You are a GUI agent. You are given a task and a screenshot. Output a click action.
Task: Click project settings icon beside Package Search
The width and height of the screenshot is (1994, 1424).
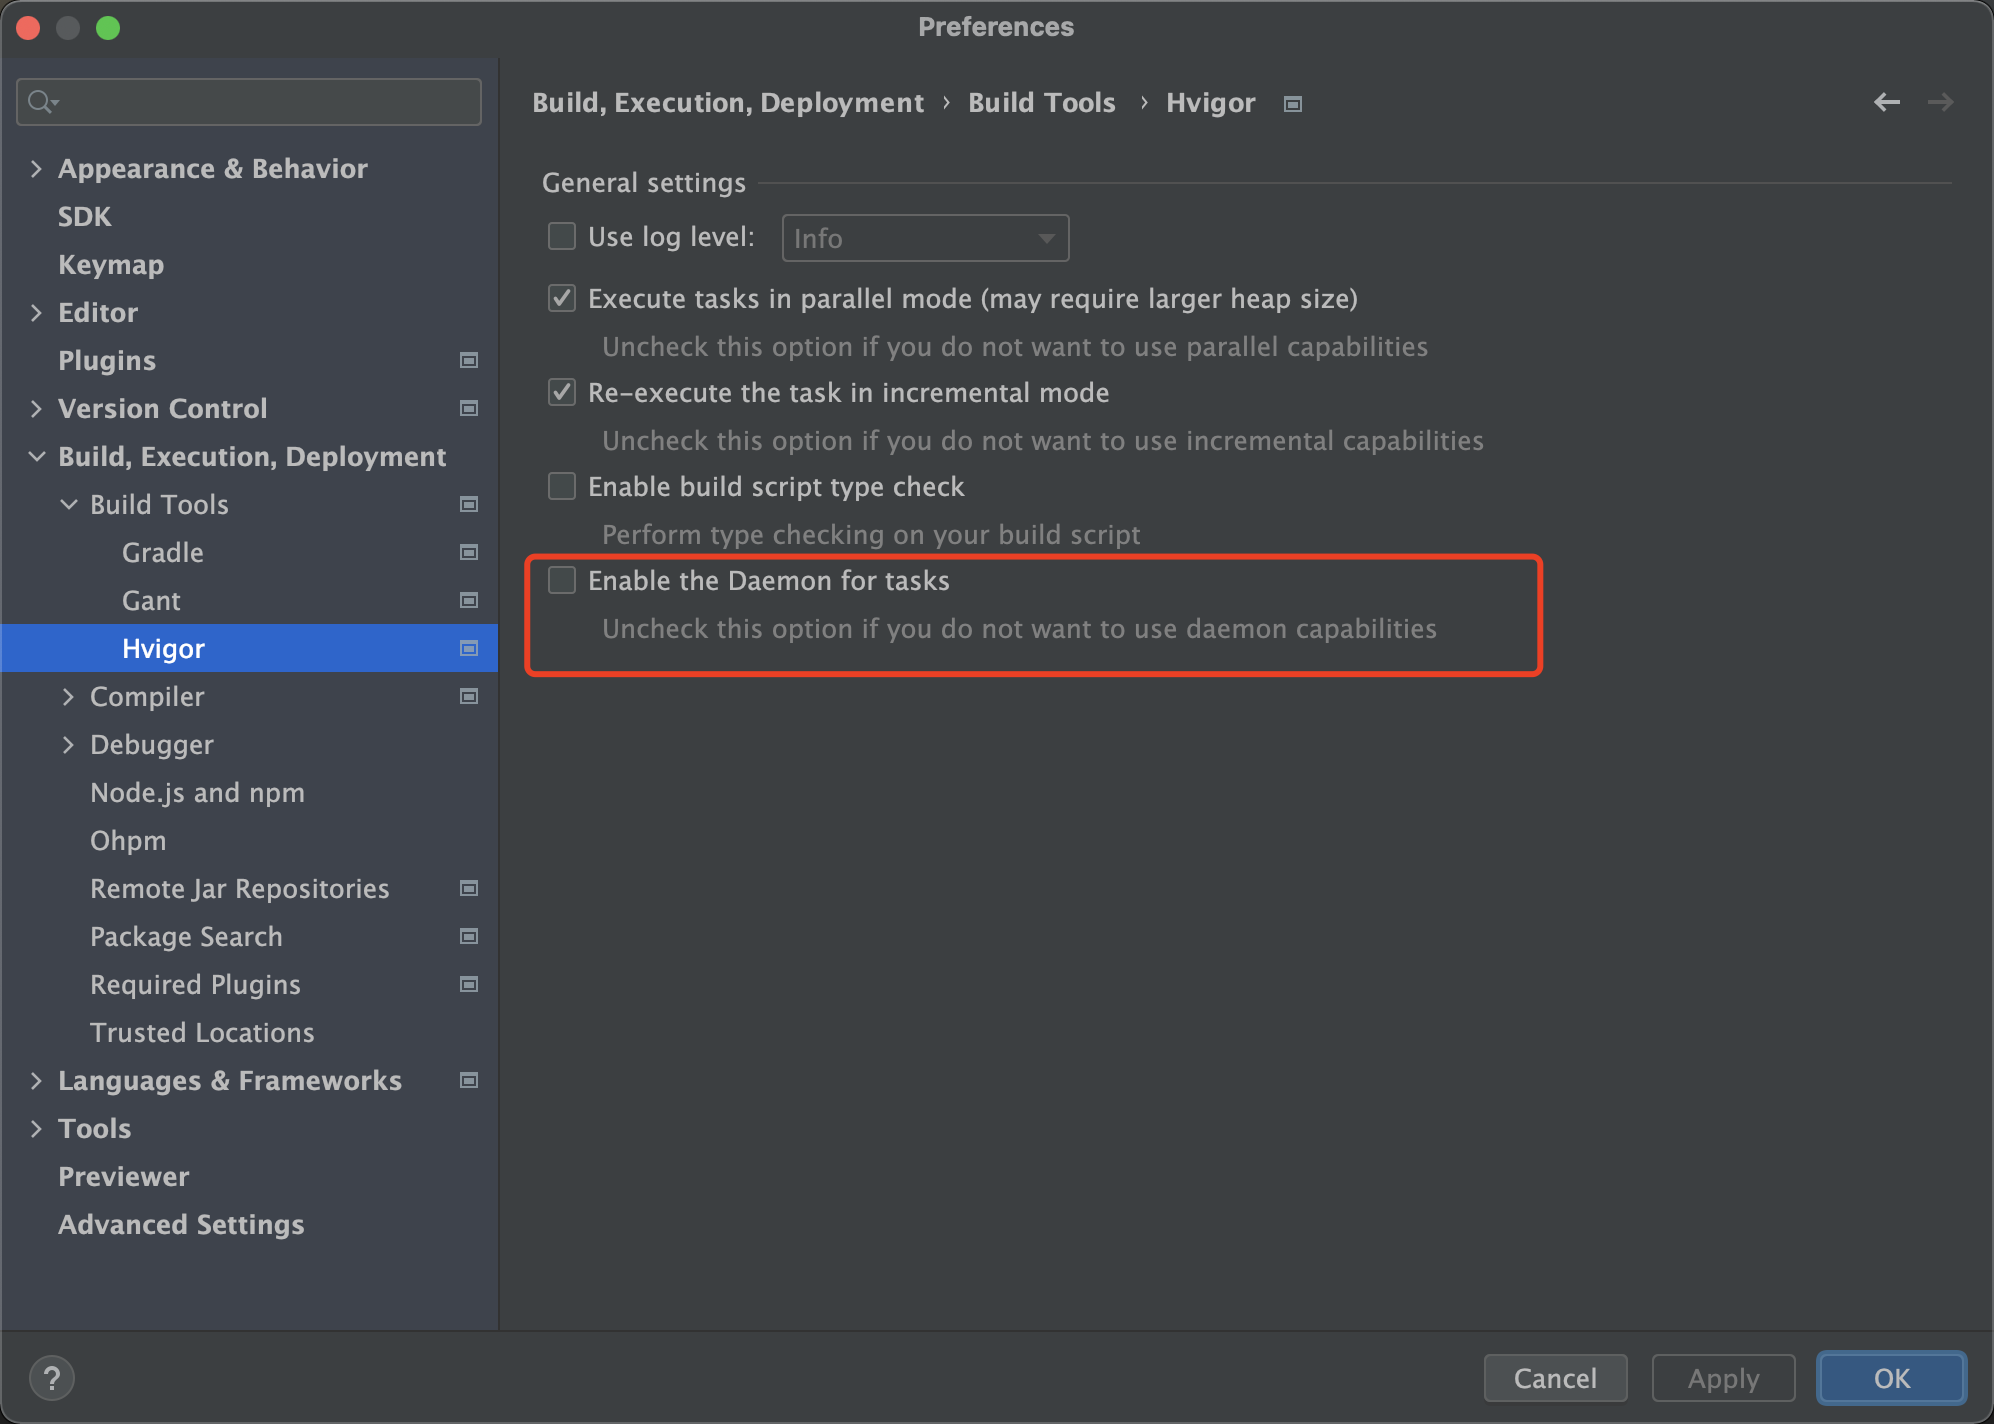(468, 936)
